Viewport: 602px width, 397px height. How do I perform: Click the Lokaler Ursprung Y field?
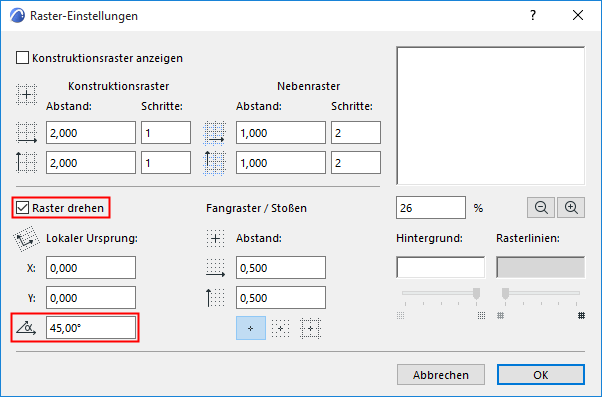[x=91, y=298]
